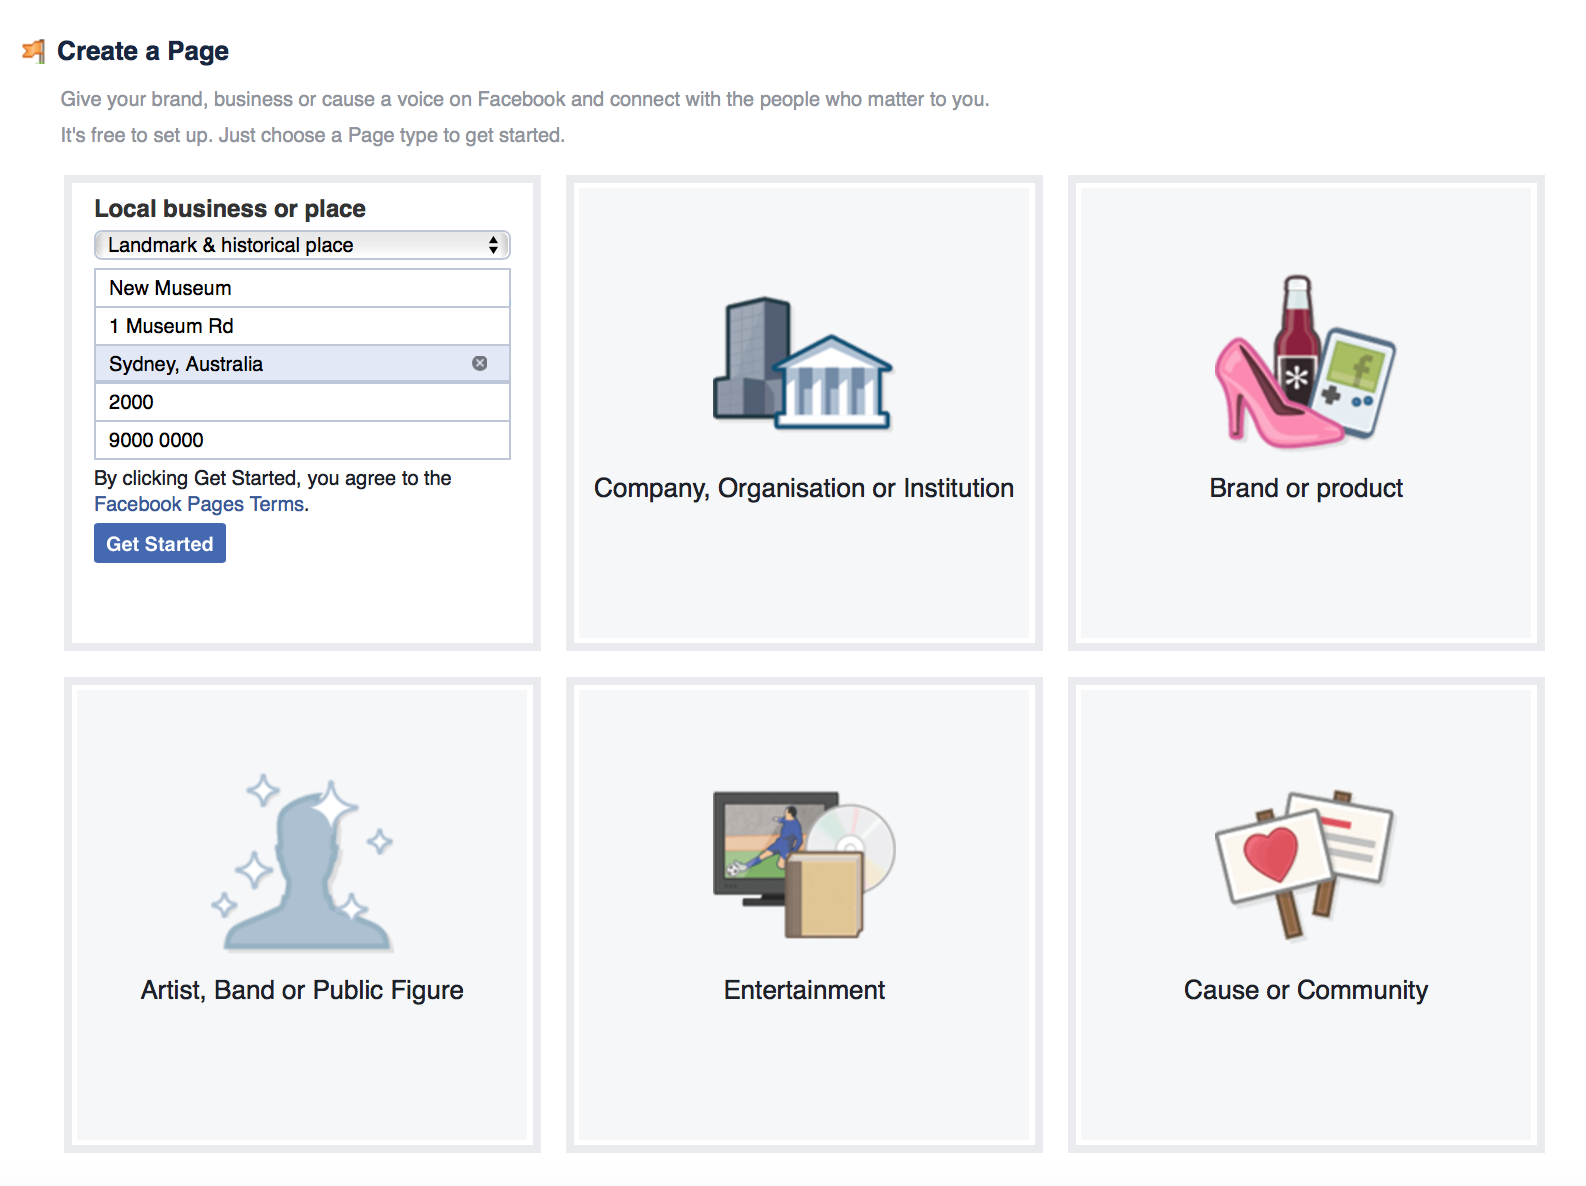This screenshot has width=1586, height=1186.
Task: Select the Company, Organisation or Institution label
Action: coord(804,488)
